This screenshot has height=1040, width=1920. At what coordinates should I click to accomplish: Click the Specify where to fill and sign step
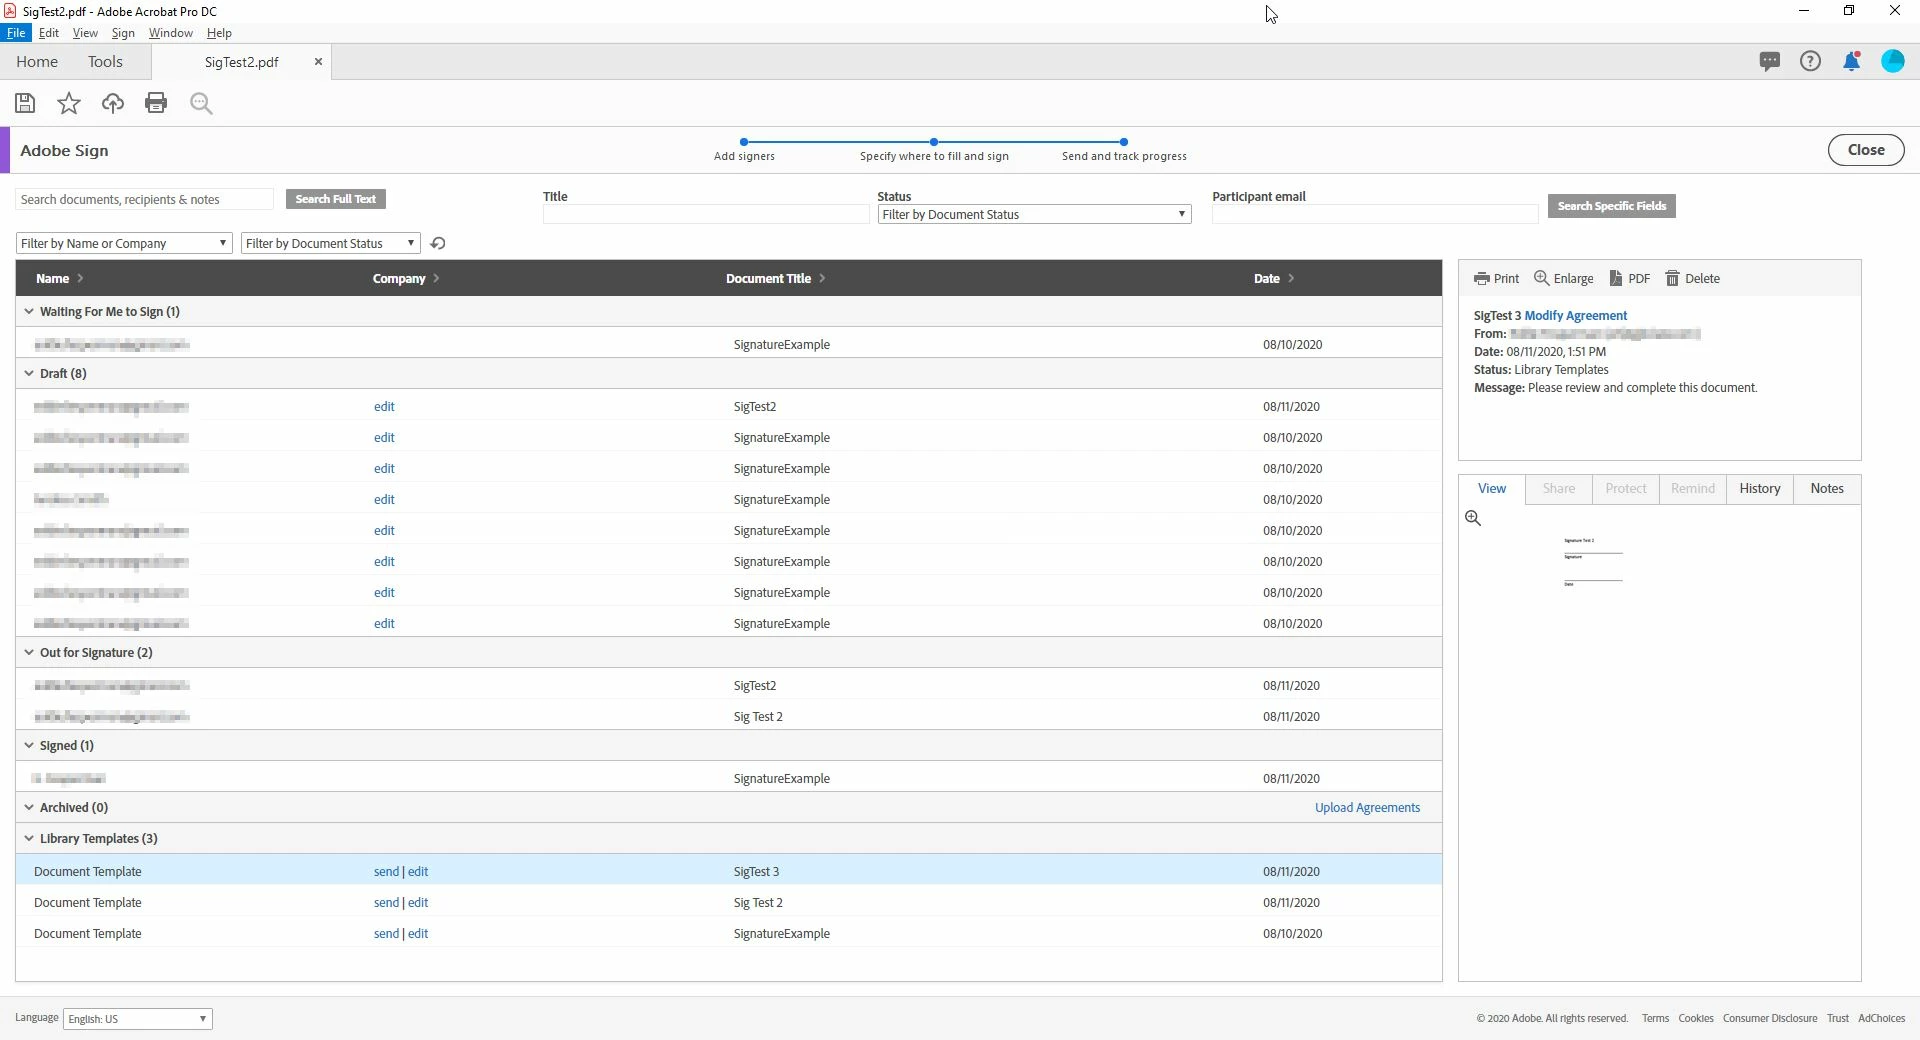coord(934,150)
